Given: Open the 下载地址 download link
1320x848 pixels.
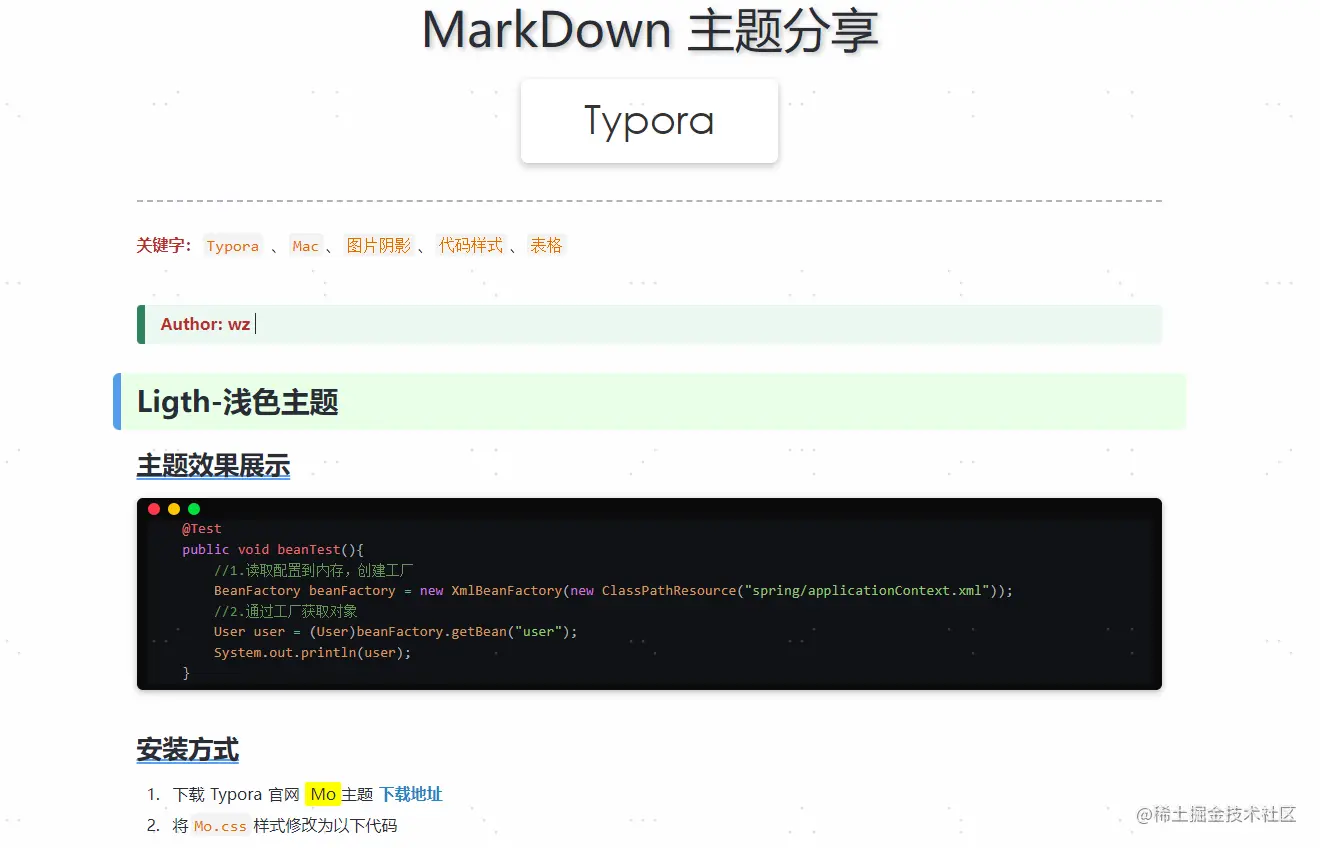Looking at the screenshot, I should (x=411, y=794).
